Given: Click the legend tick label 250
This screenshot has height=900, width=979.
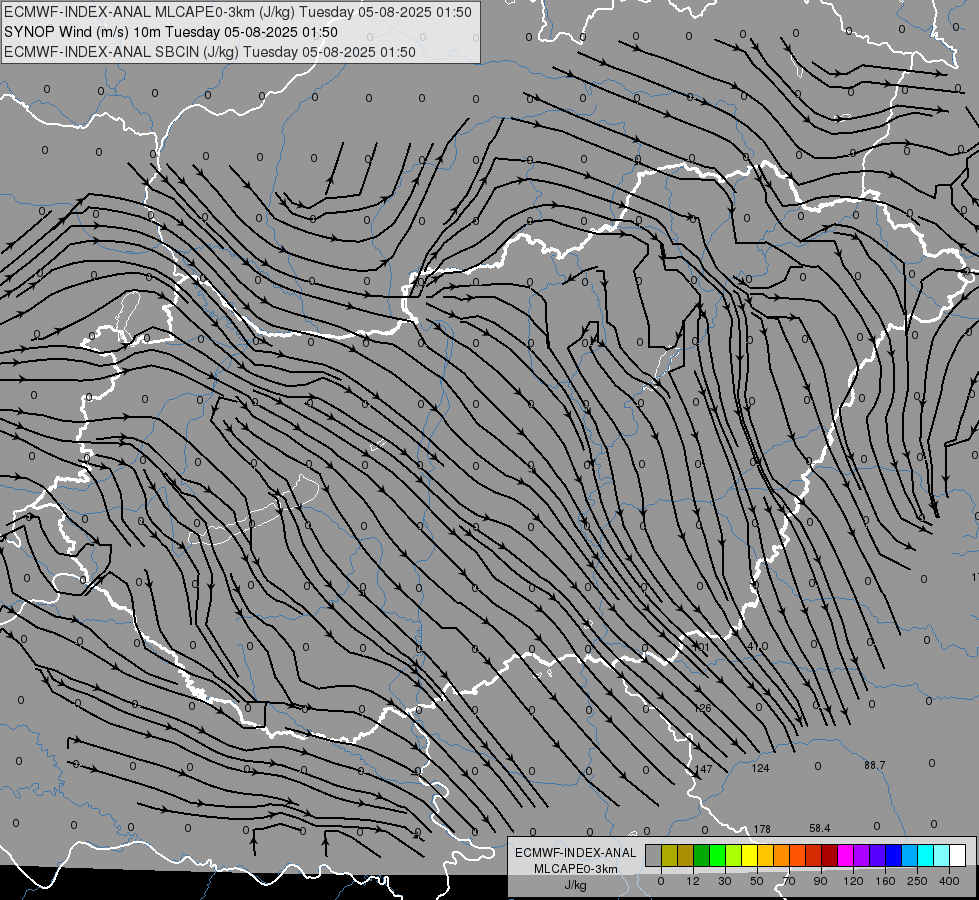Looking at the screenshot, I should pos(917,881).
